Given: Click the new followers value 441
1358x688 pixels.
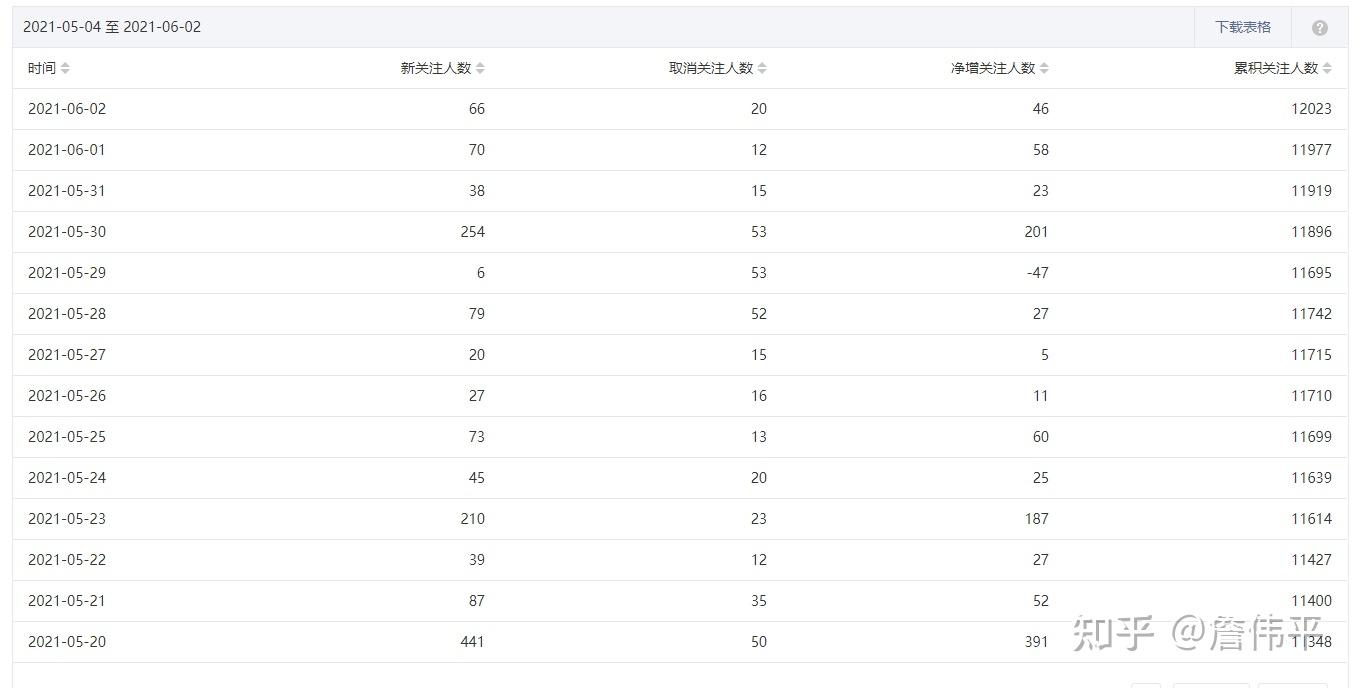Looking at the screenshot, I should (472, 642).
